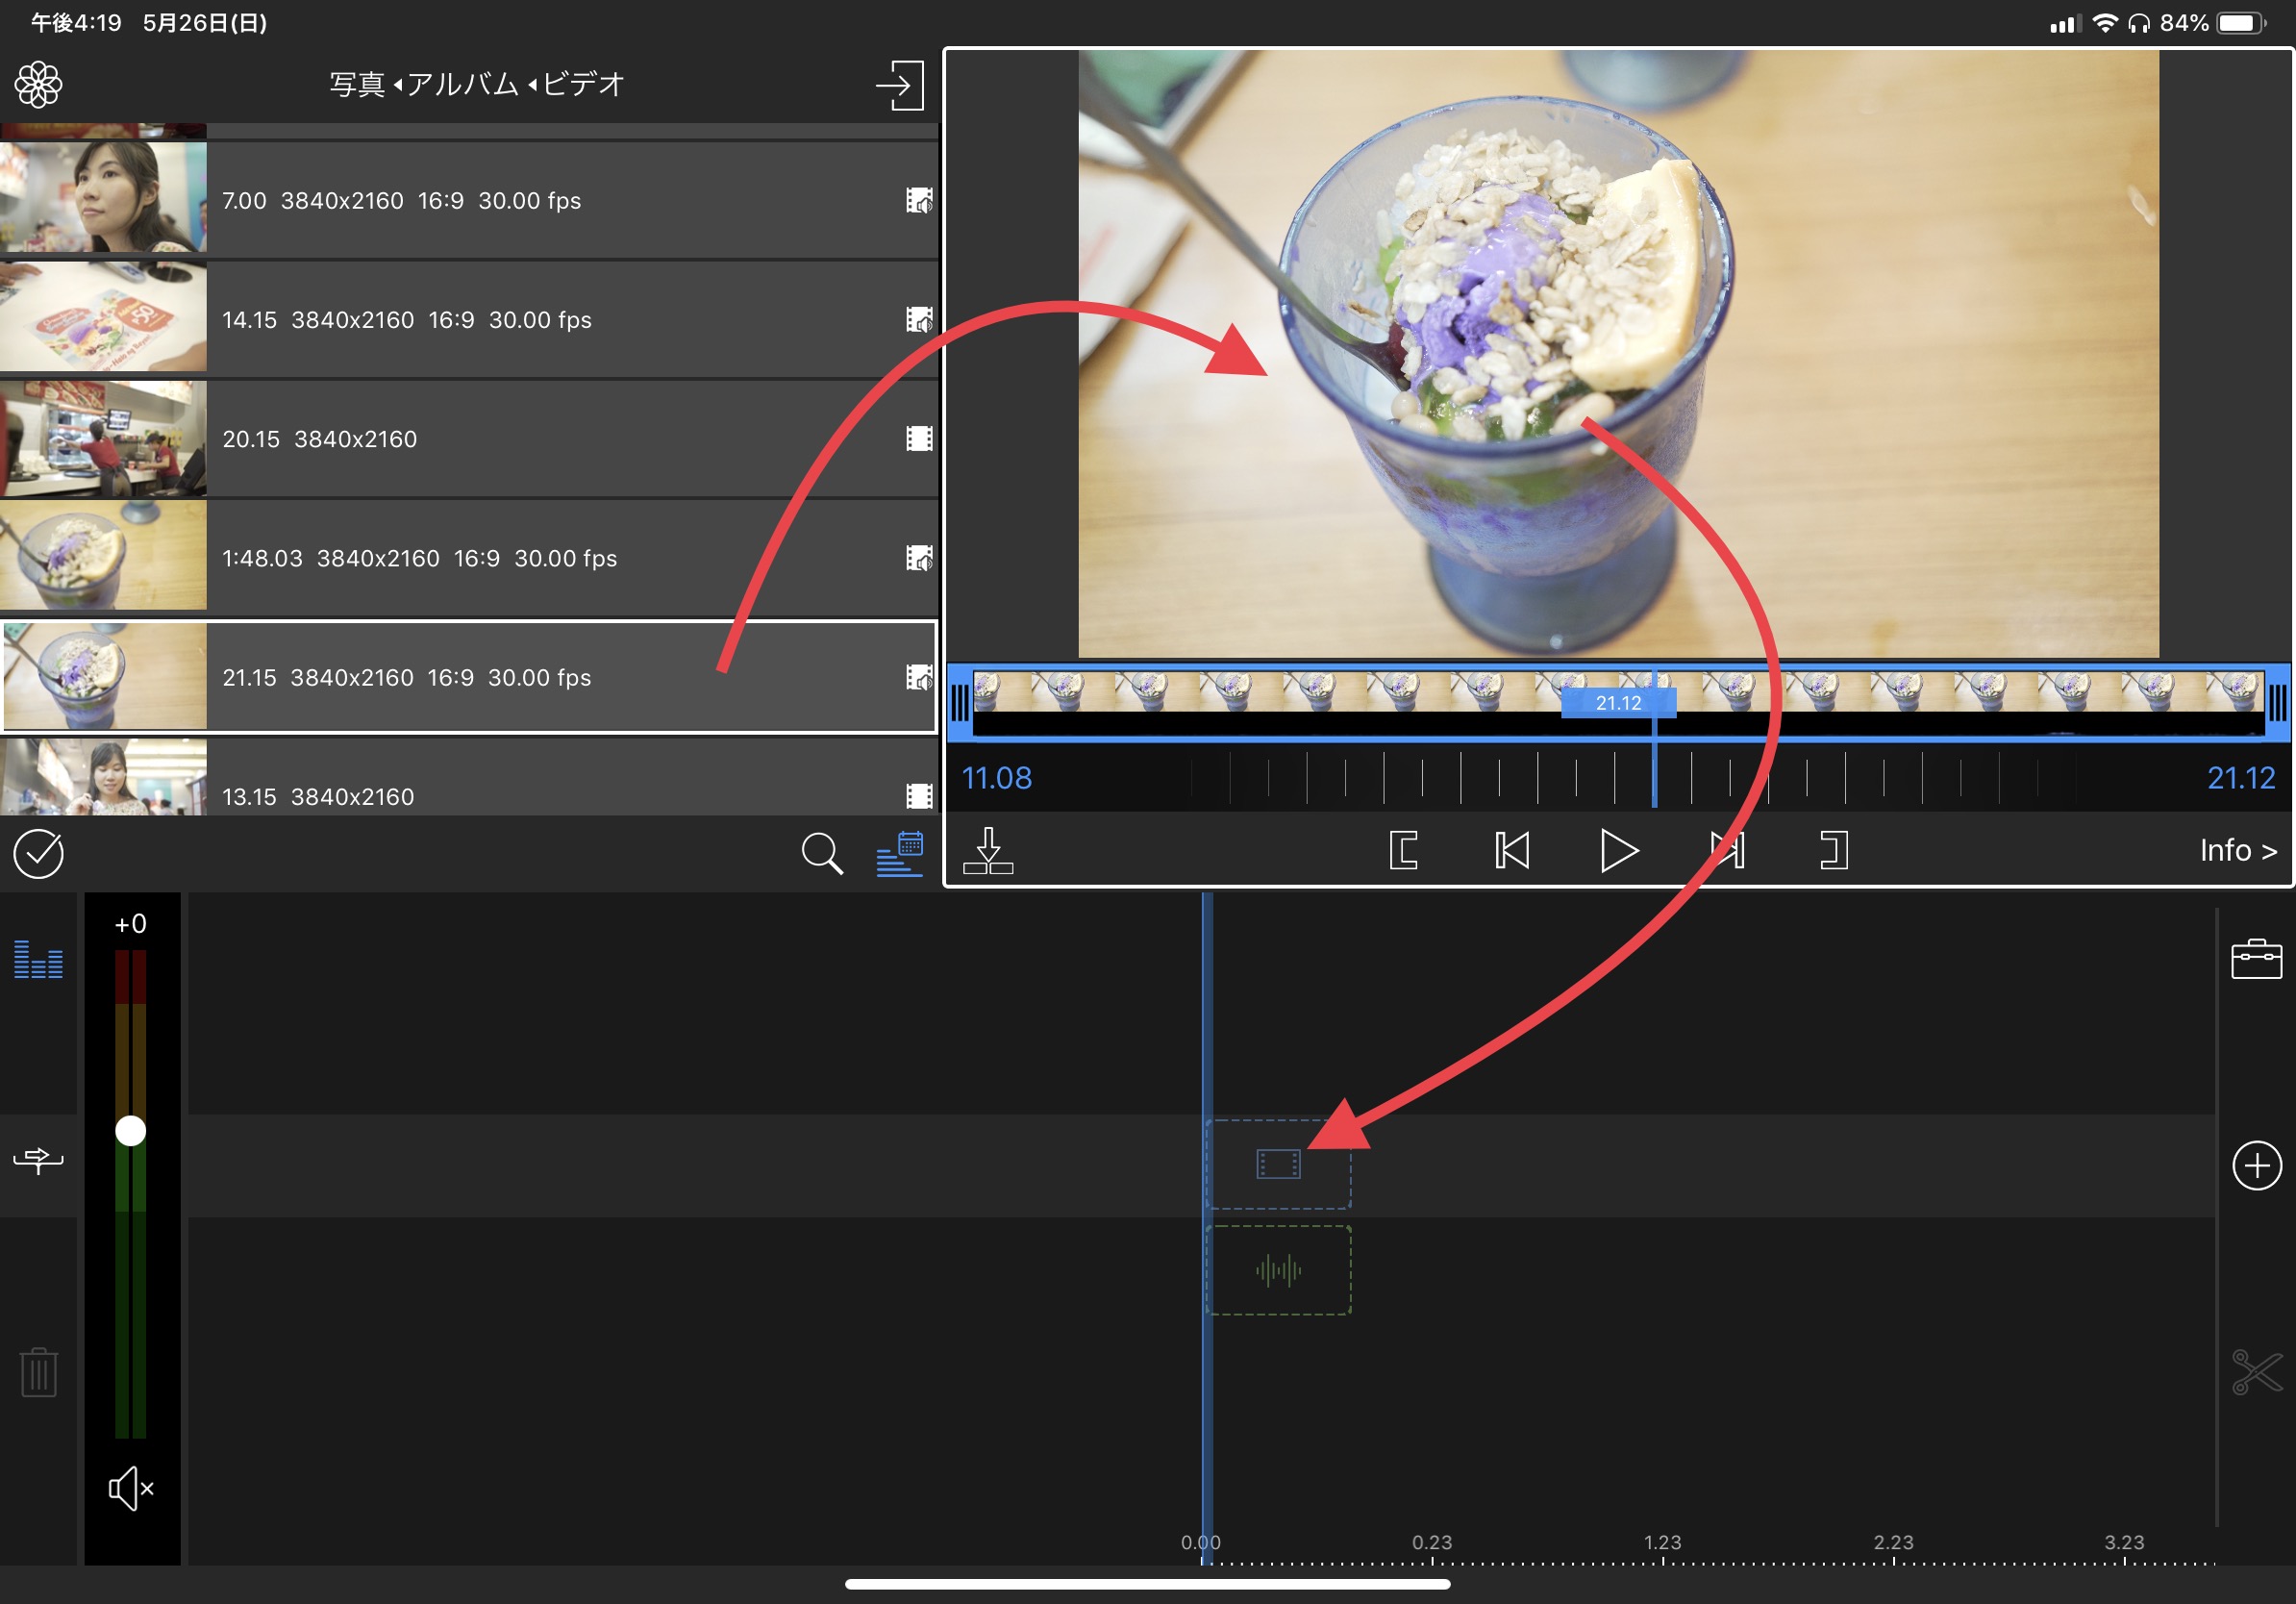The width and height of the screenshot is (2296, 1604).
Task: Expand the Info panel
Action: pos(2237,850)
